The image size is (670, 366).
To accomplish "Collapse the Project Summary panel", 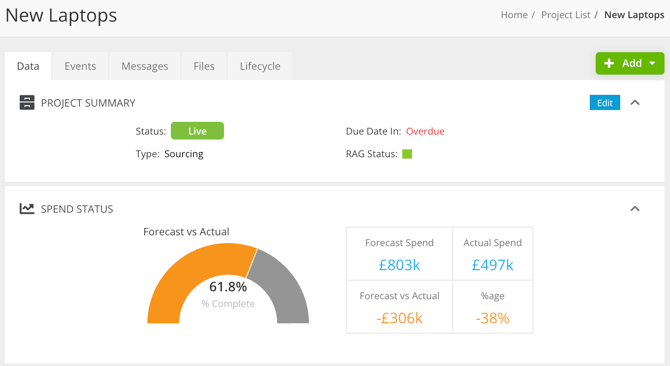I will pyautogui.click(x=635, y=102).
